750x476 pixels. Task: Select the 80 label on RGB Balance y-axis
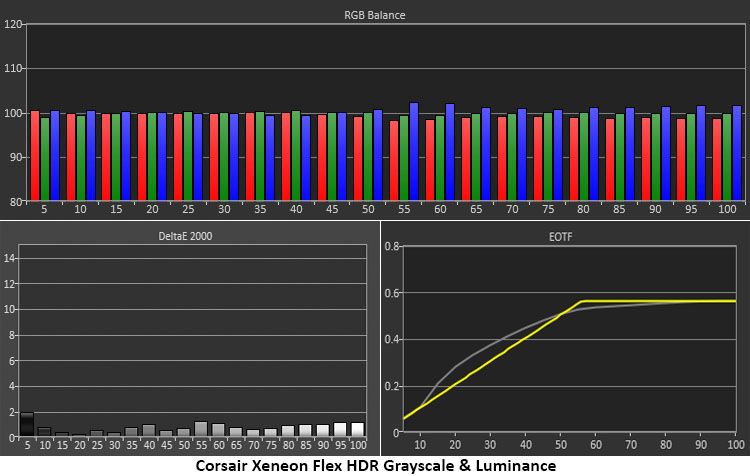[16, 202]
